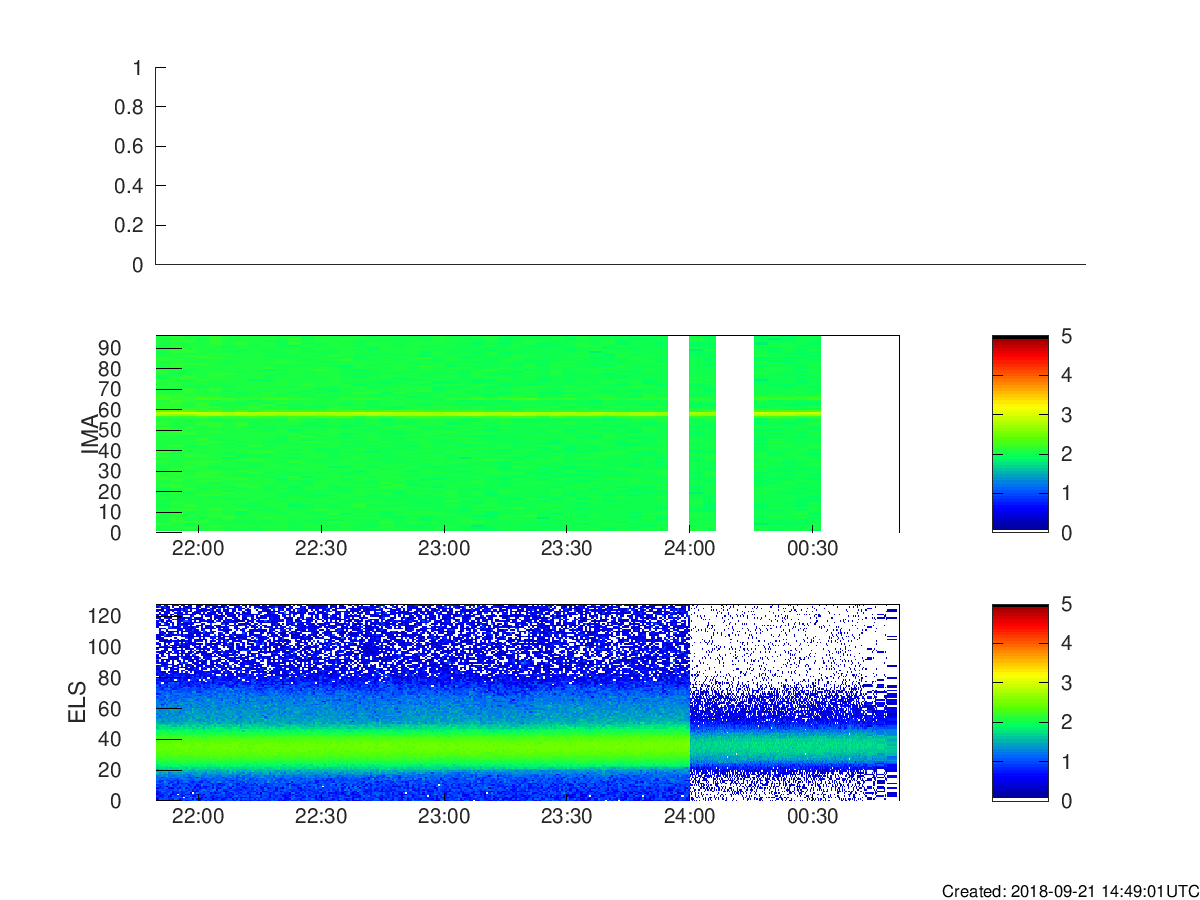1200x900 pixels.
Task: Click the ELS spectrogram green band before 24:00
Action: pyautogui.click(x=422, y=745)
